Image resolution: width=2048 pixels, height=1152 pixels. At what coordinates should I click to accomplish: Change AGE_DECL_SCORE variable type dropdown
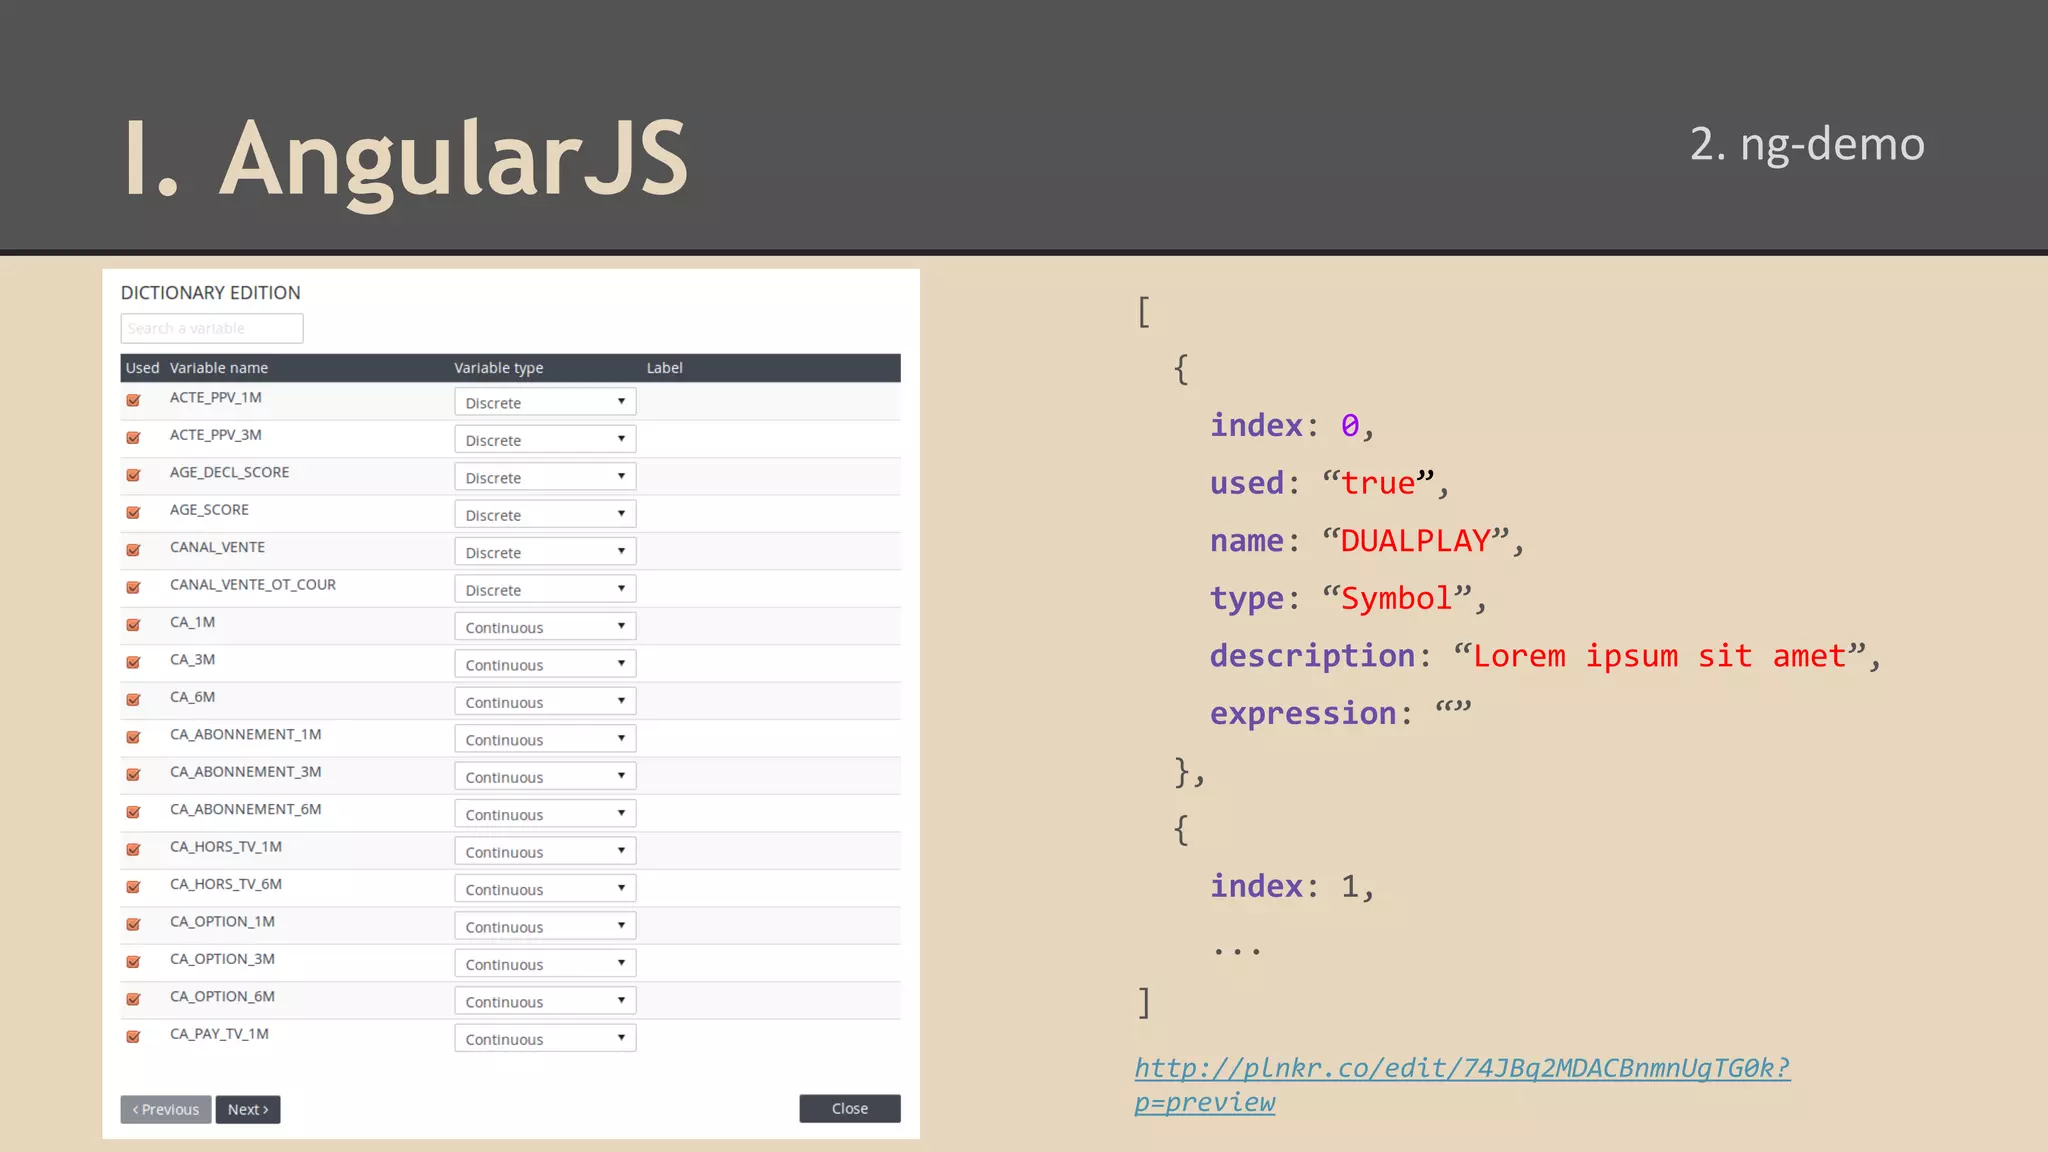point(544,477)
